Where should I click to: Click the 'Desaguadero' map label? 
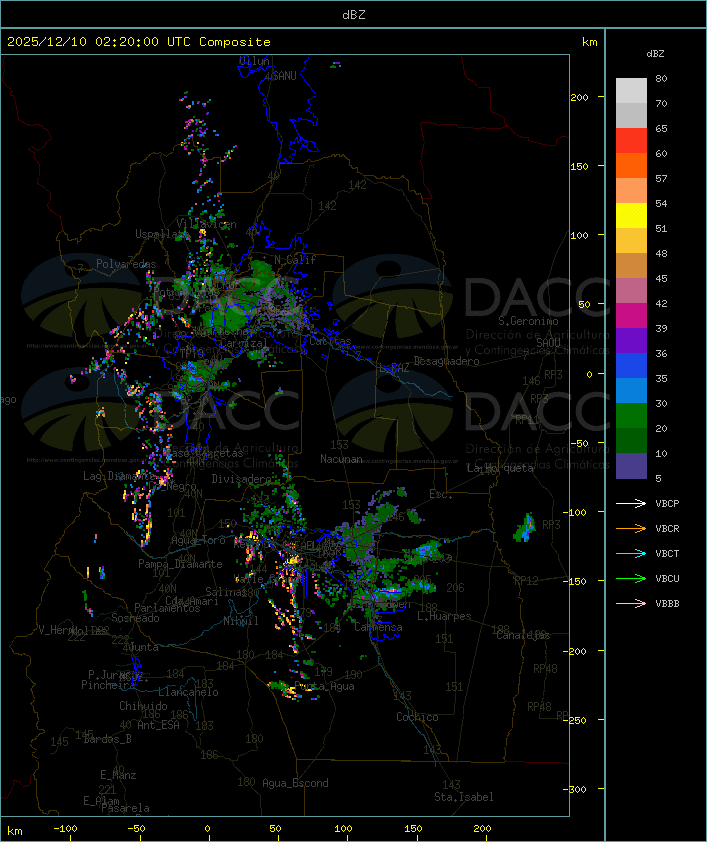pyautogui.click(x=446, y=361)
